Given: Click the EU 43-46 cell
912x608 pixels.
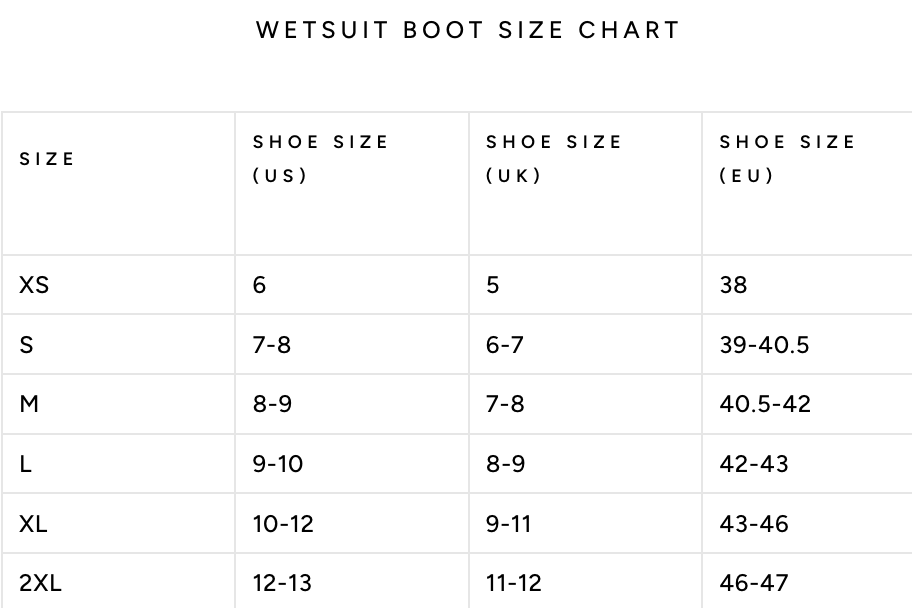Looking at the screenshot, I should click(754, 524).
